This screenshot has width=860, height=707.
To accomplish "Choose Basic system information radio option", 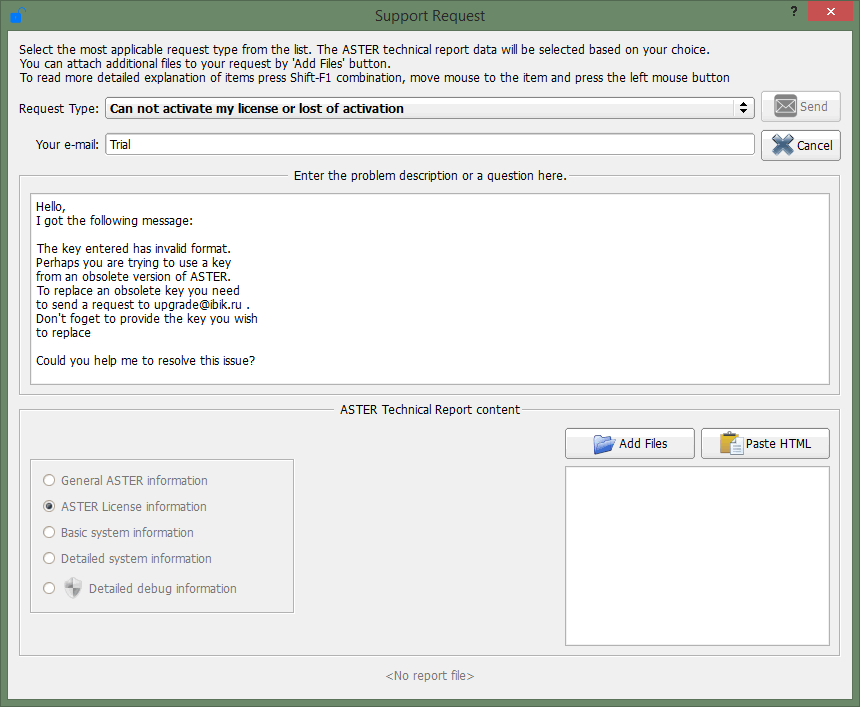I will 49,533.
